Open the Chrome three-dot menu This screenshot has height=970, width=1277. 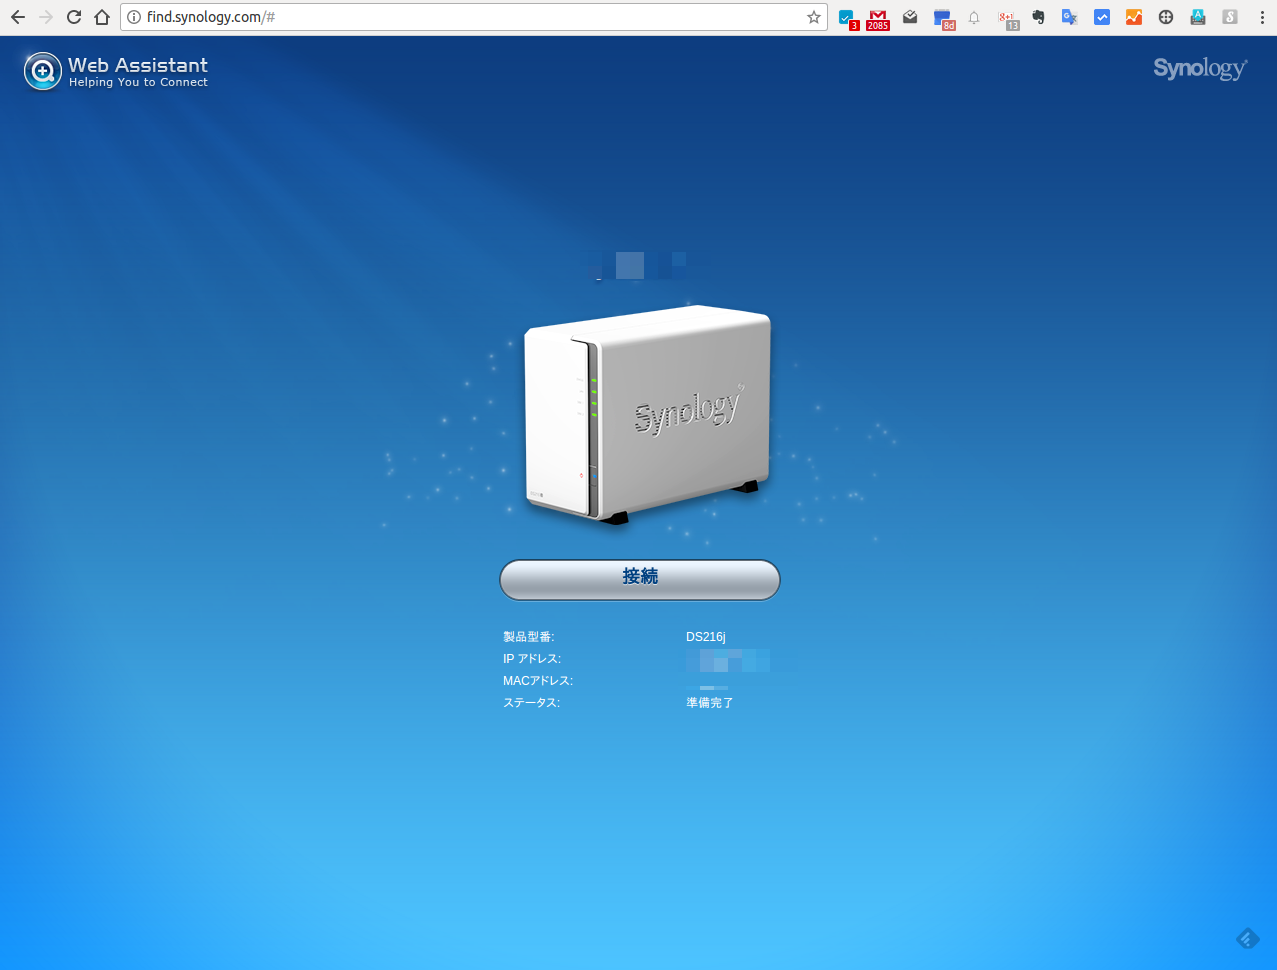pyautogui.click(x=1262, y=17)
